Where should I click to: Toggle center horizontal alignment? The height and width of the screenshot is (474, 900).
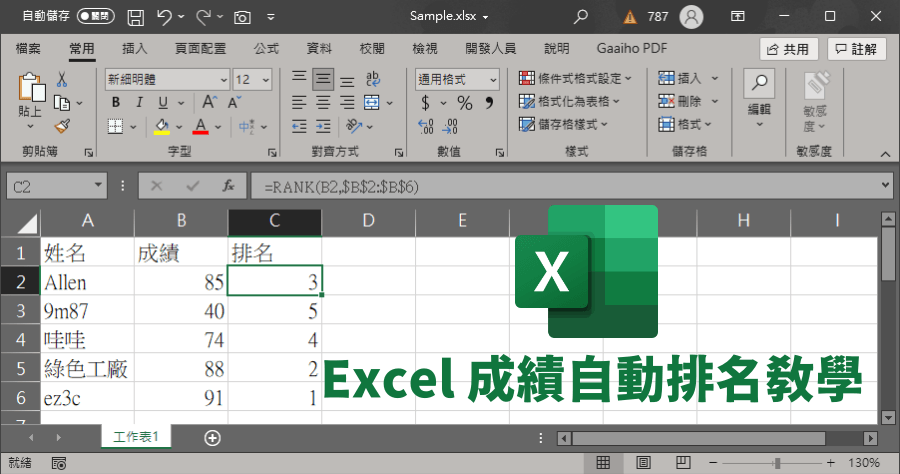pyautogui.click(x=323, y=103)
